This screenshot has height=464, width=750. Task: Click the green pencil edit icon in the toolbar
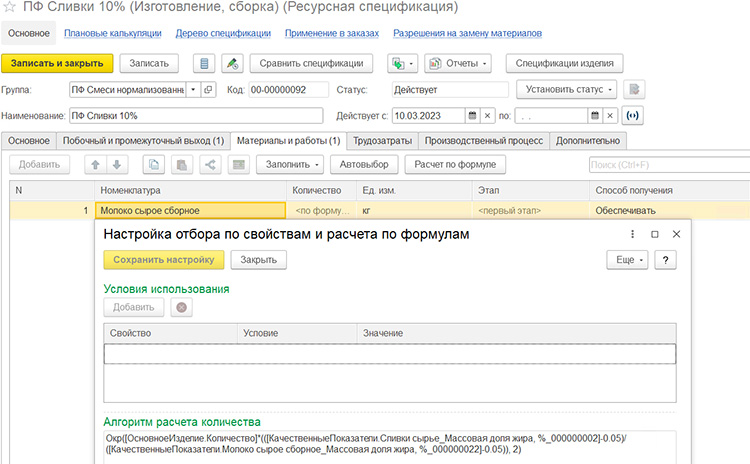(x=232, y=63)
